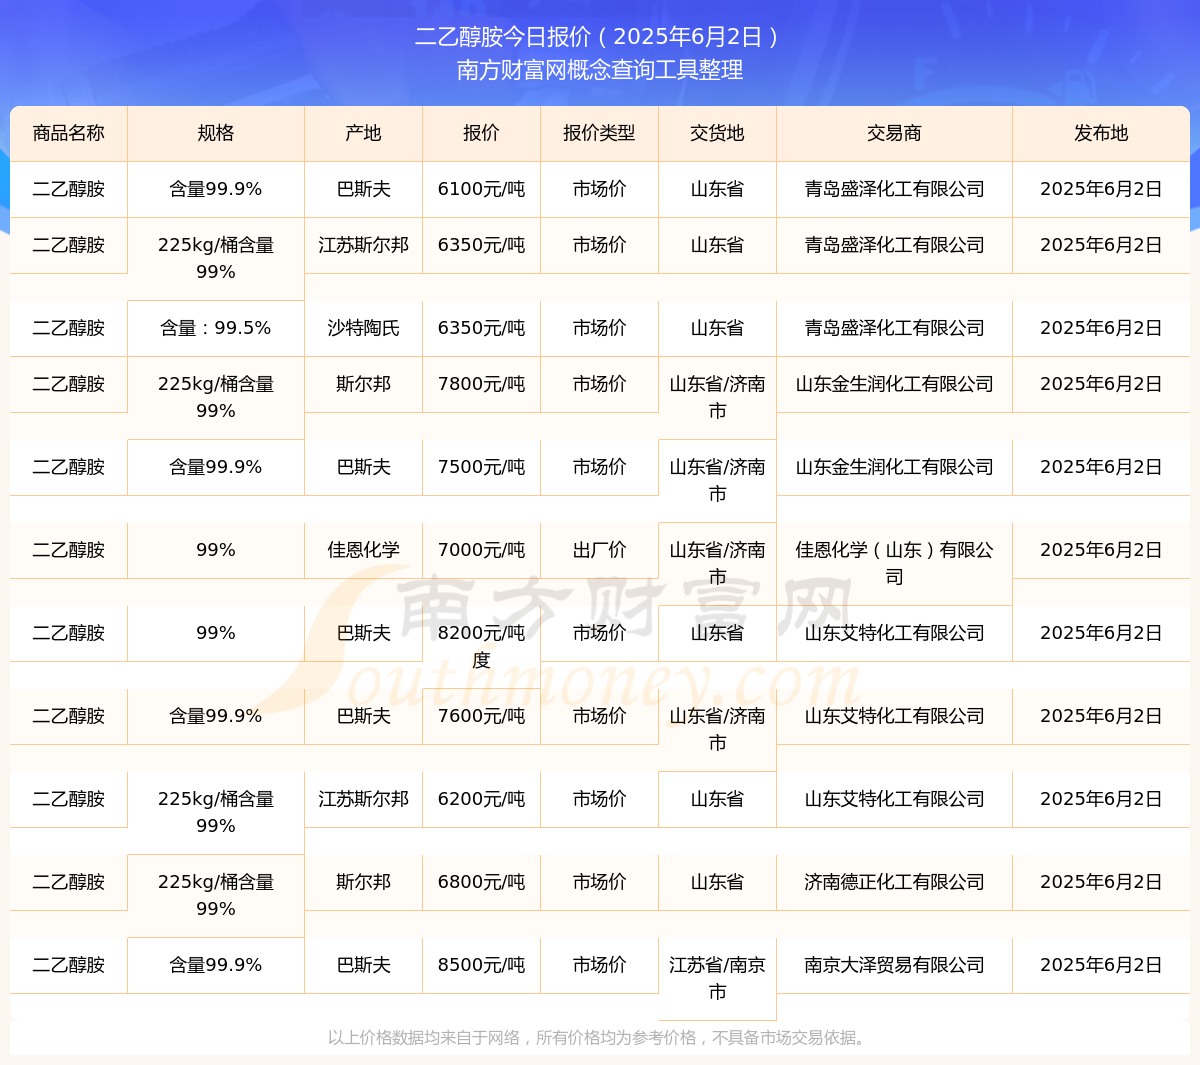Click 二乙醇胺 in the 7000元/吨 row
1200x1065 pixels.
point(69,550)
